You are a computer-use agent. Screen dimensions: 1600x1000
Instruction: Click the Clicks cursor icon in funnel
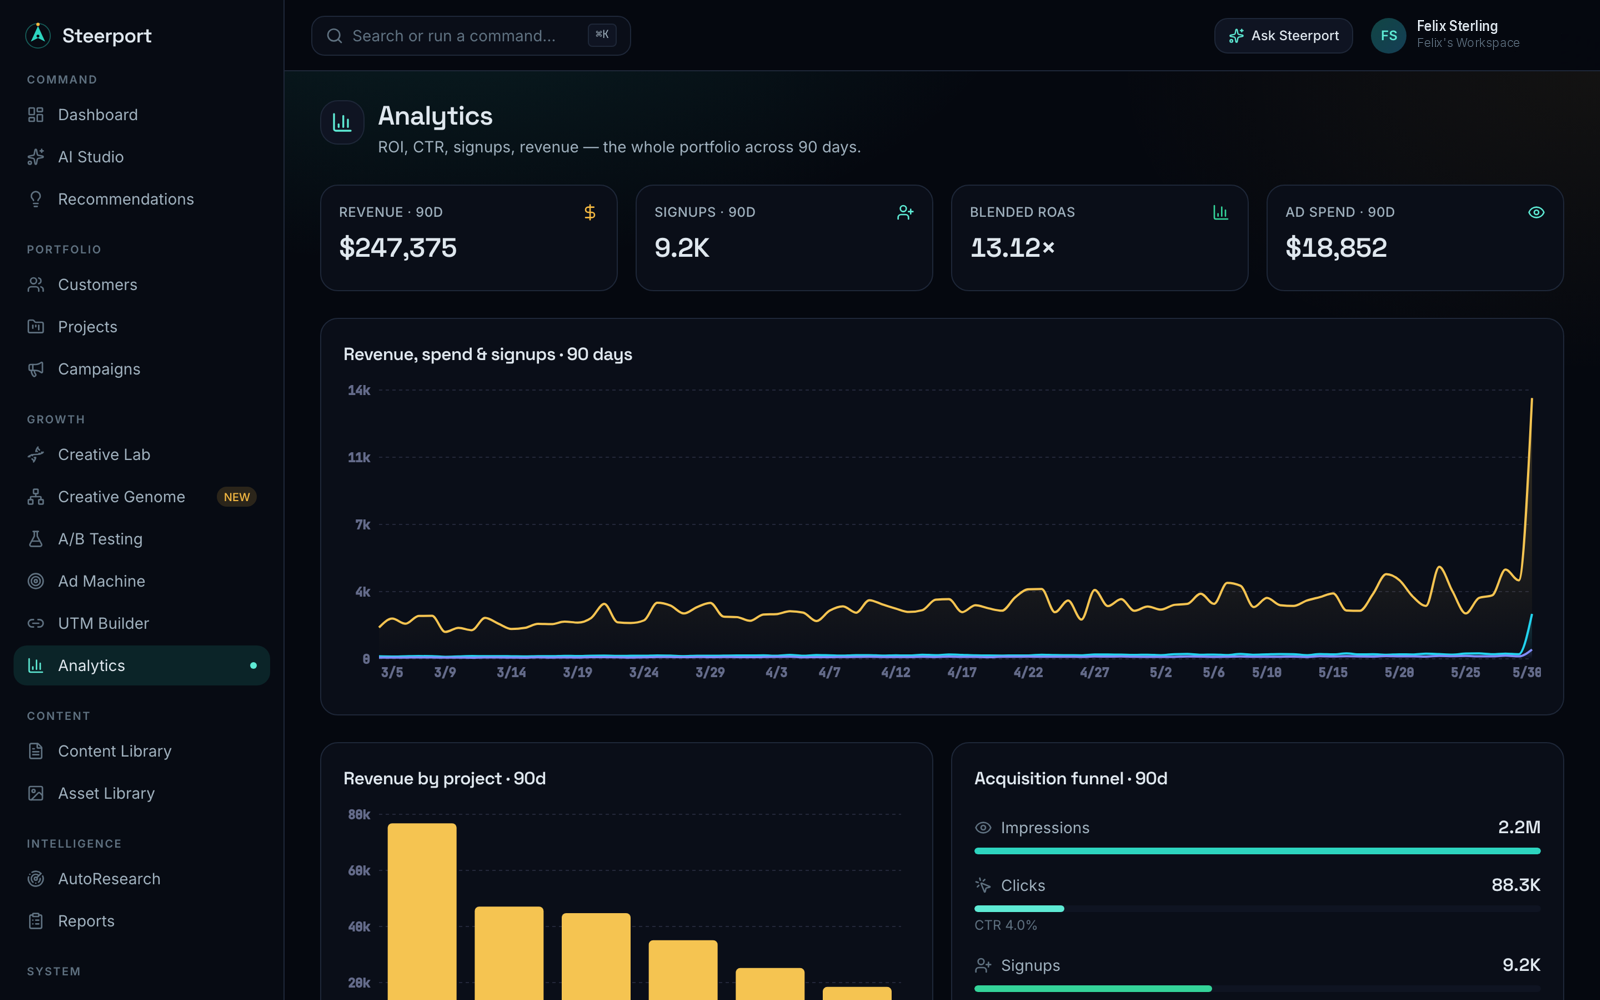pyautogui.click(x=983, y=885)
